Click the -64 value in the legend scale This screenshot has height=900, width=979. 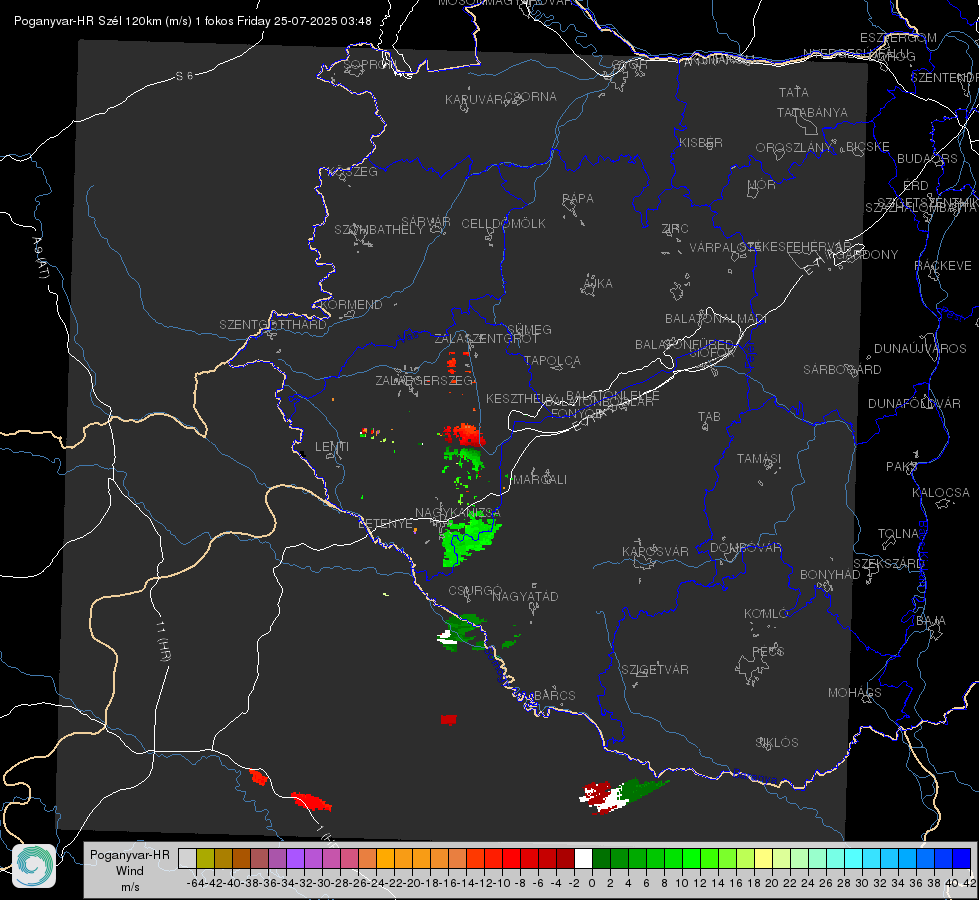pyautogui.click(x=195, y=883)
